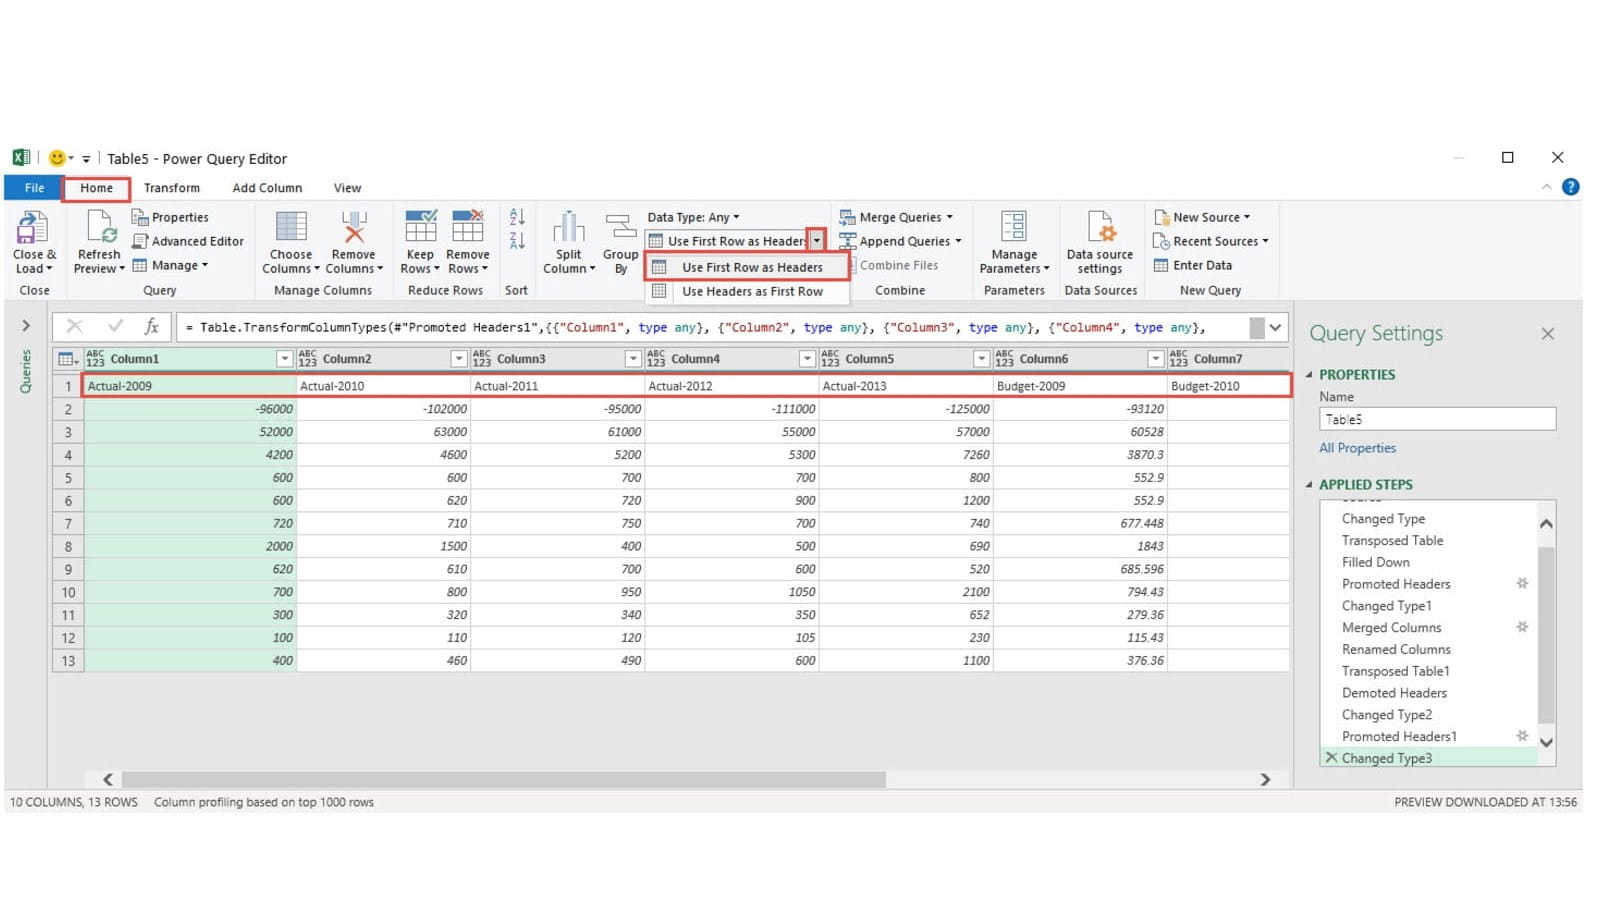Image resolution: width=1600 pixels, height=900 pixels.
Task: Open the All Properties link
Action: click(x=1357, y=448)
